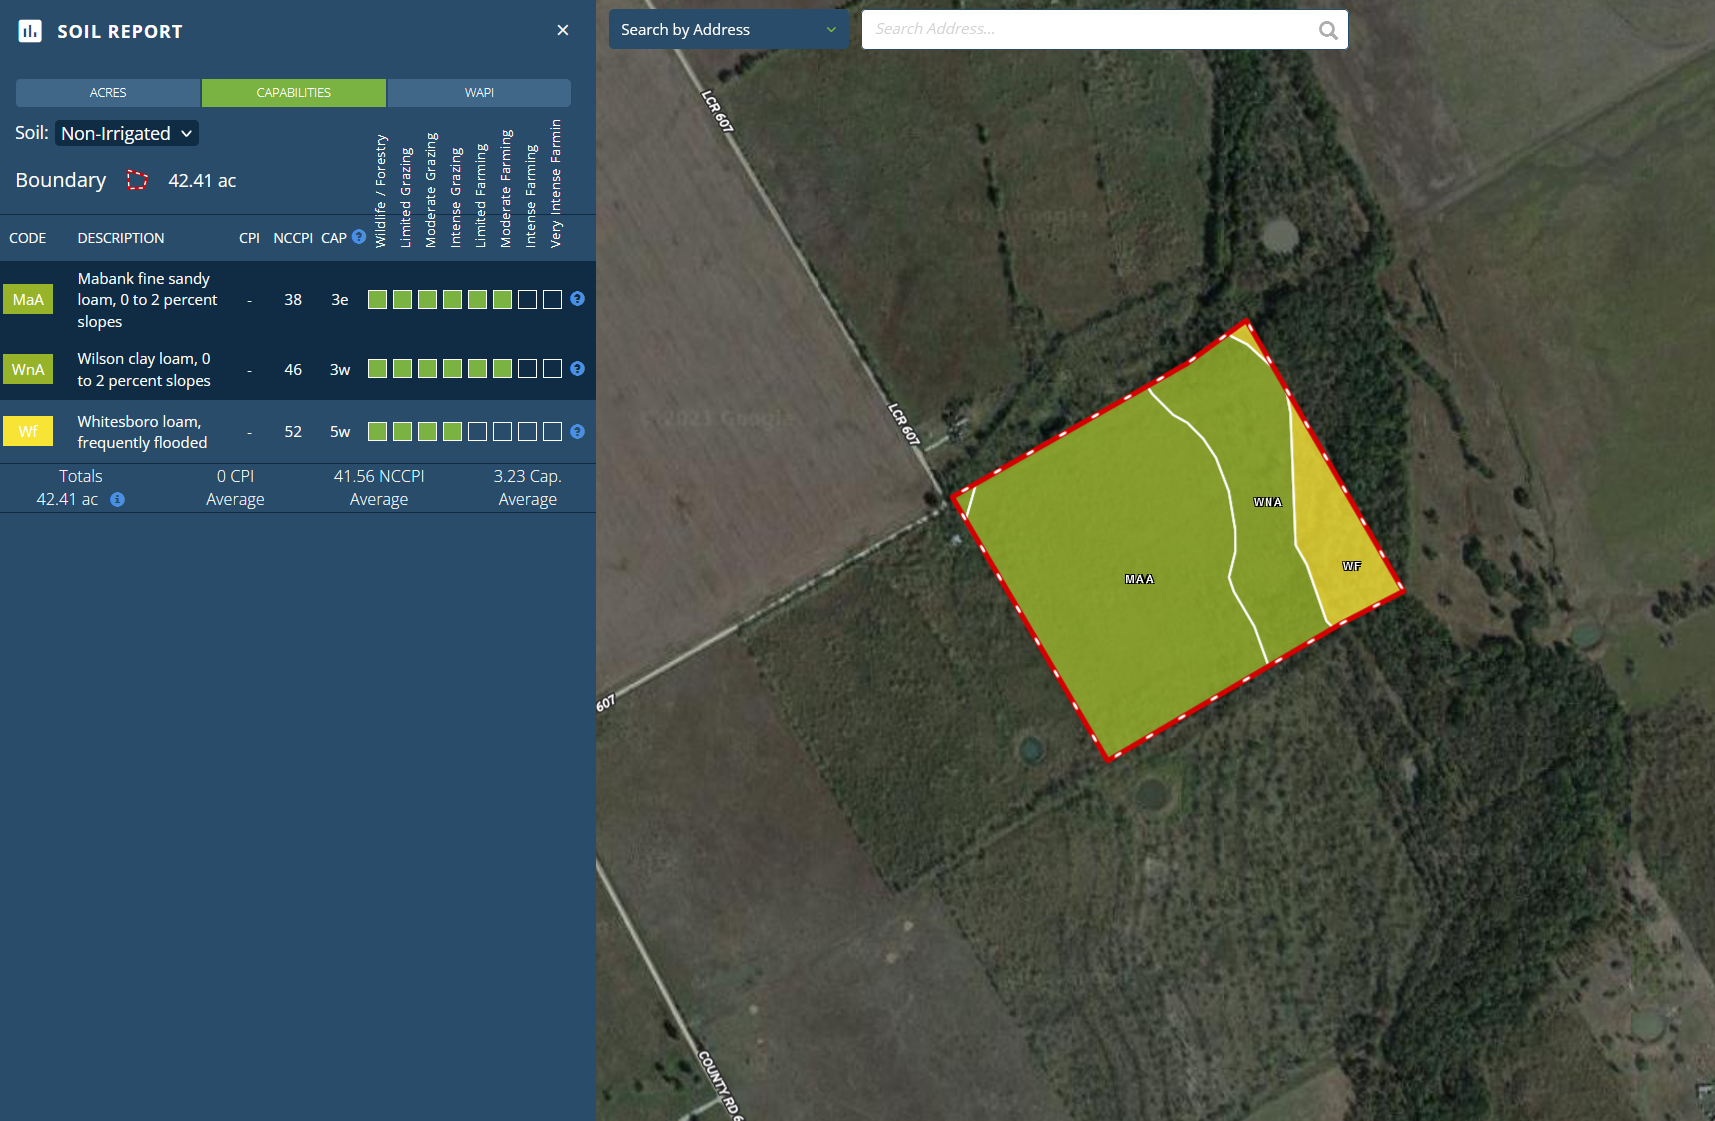Click the Search Address input field

(1090, 30)
